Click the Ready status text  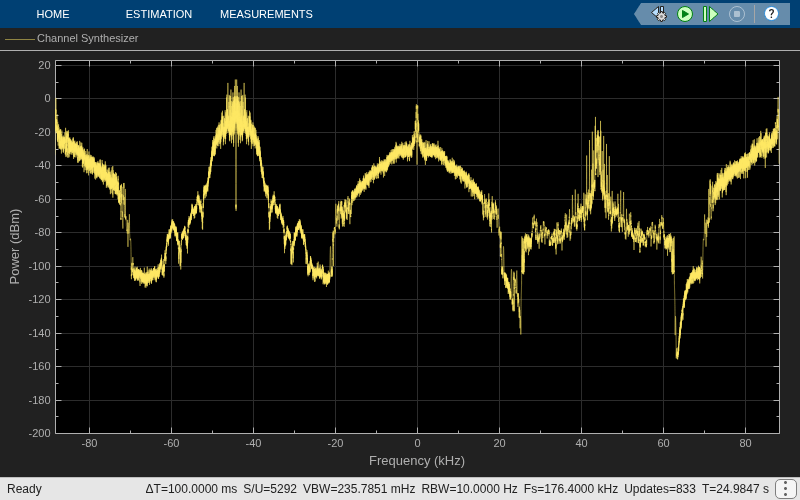[24, 489]
